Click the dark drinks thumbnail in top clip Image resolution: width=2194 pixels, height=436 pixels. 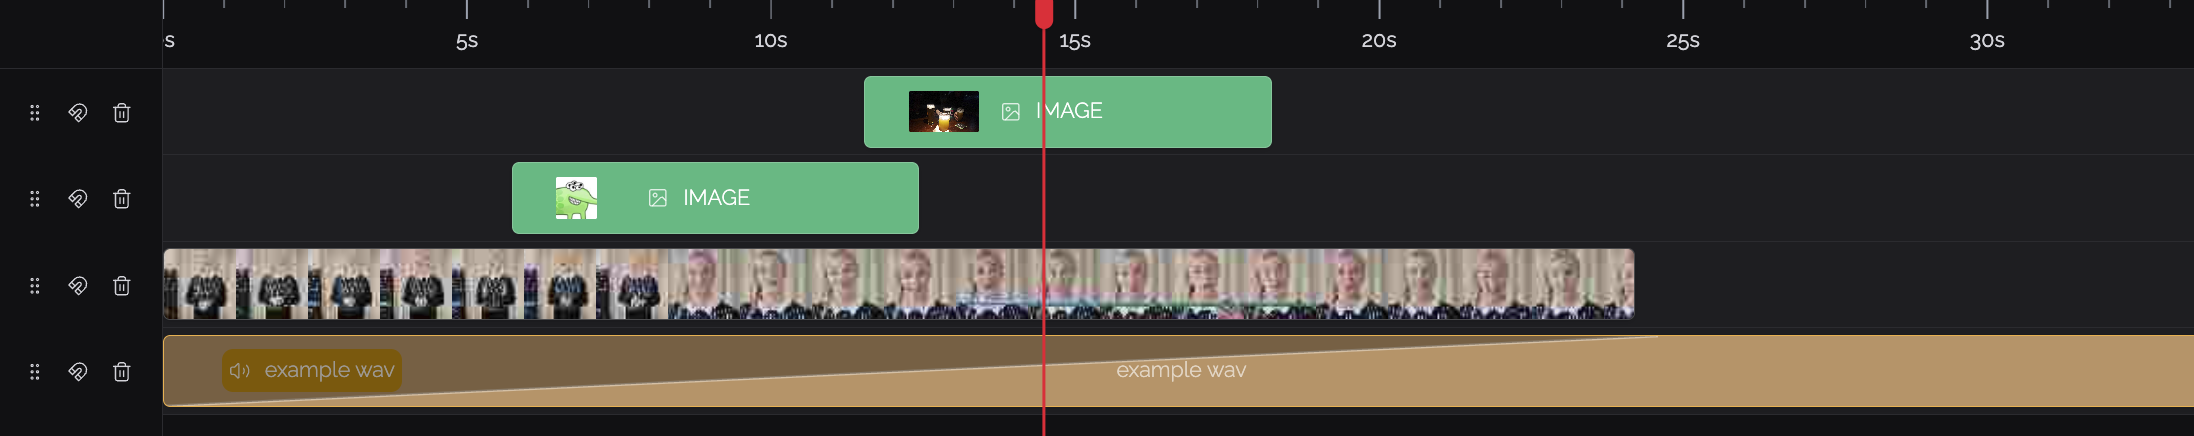[944, 112]
